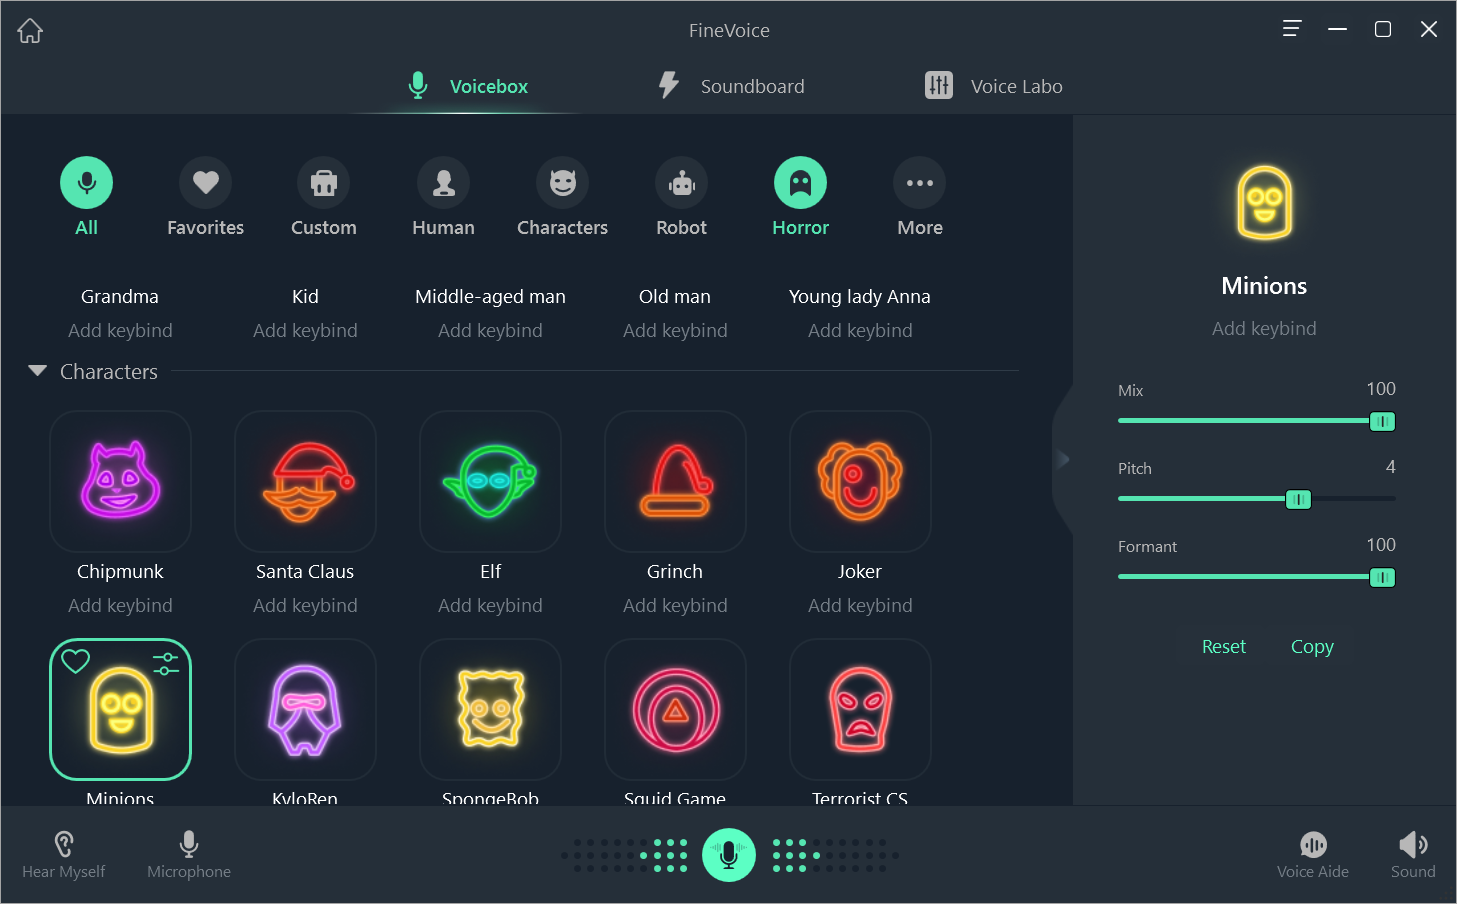Open the Favorites category
Viewport: 1457px width, 904px height.
[205, 182]
